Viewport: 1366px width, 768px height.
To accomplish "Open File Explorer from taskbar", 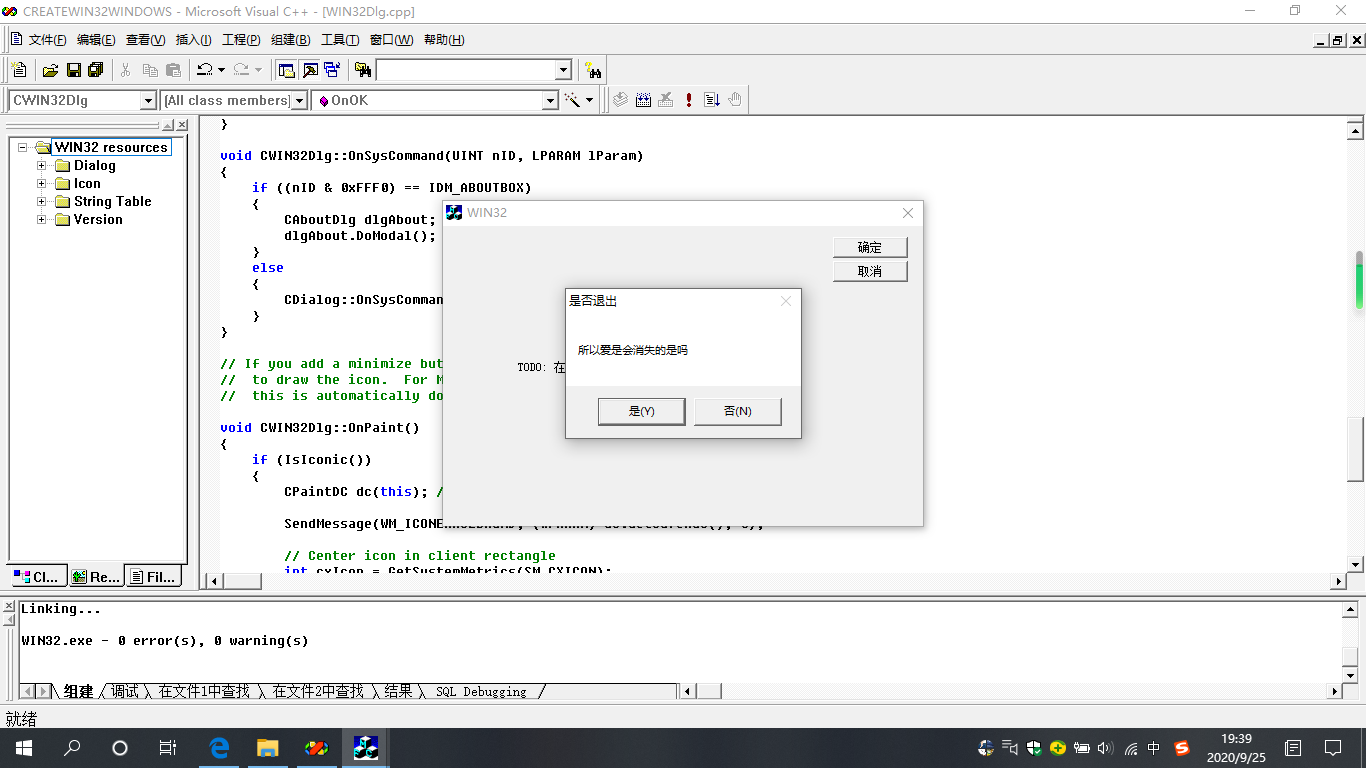I will coord(267,747).
